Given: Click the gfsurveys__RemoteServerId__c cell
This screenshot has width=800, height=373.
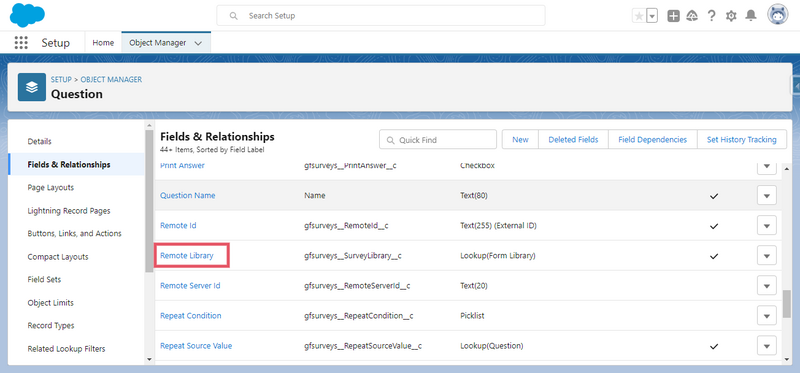Looking at the screenshot, I should pyautogui.click(x=357, y=286).
